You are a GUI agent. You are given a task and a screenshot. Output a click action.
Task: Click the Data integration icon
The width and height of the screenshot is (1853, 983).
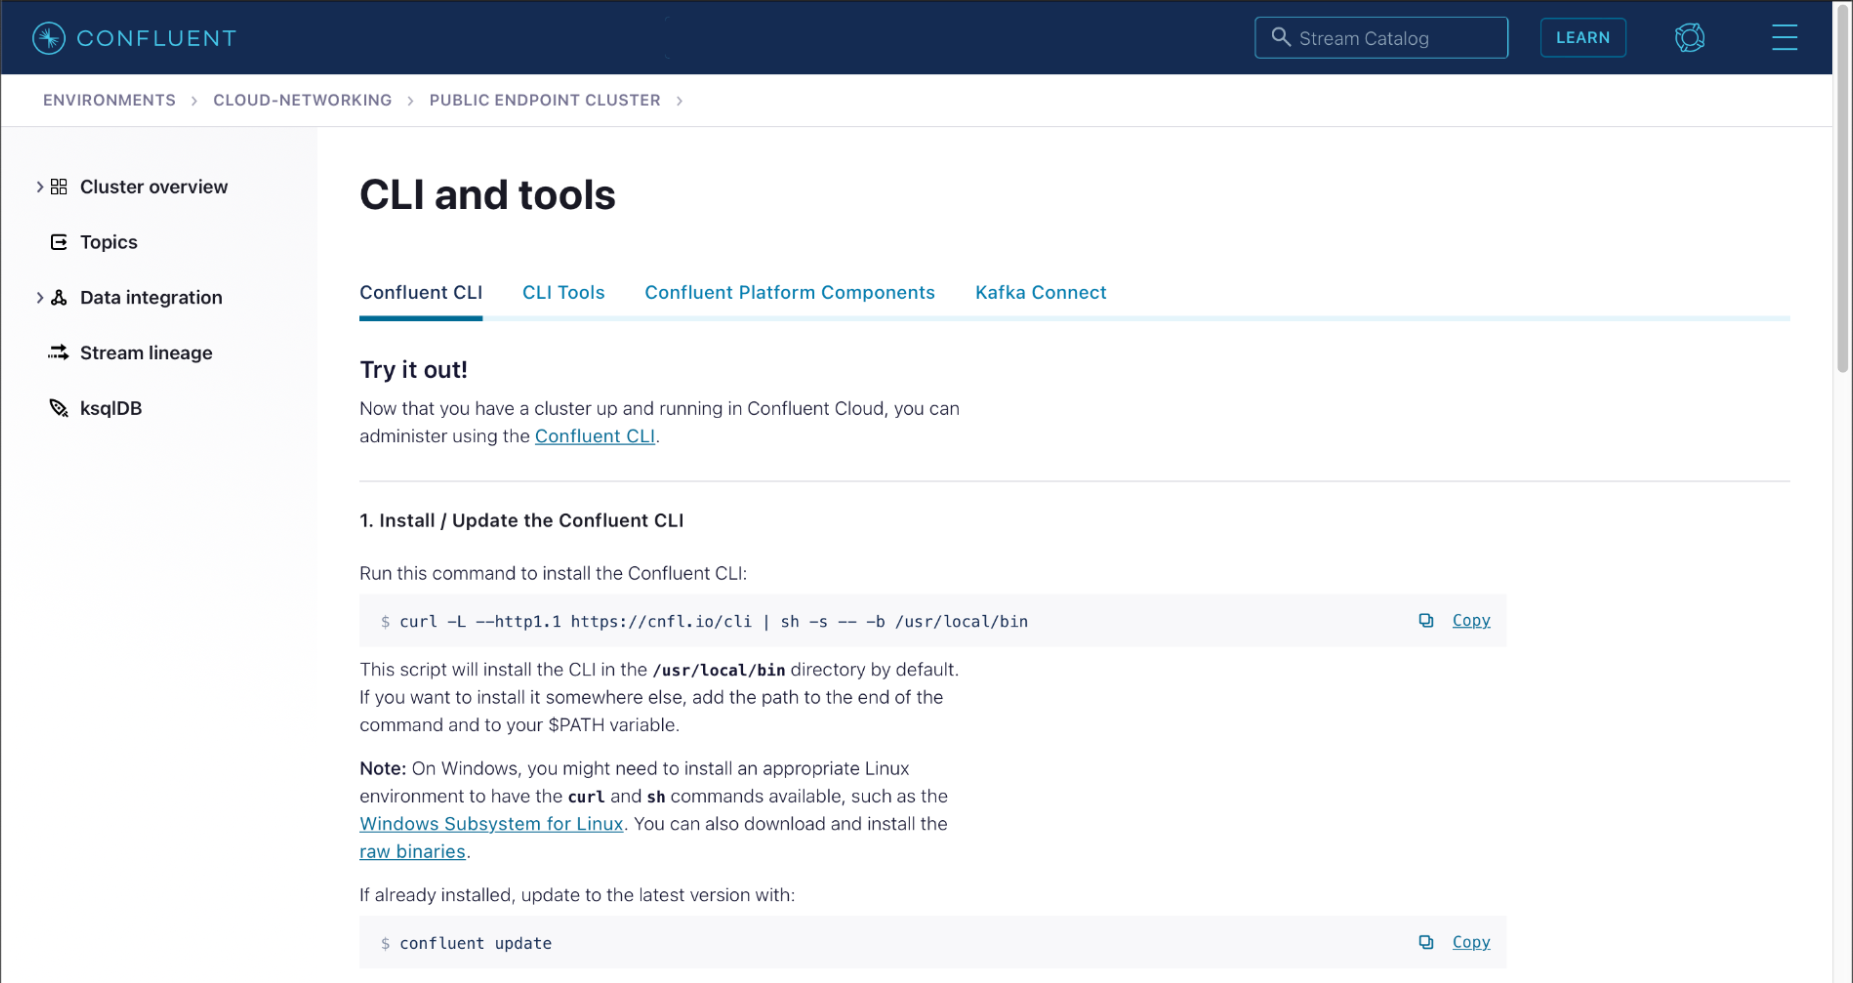coord(59,297)
